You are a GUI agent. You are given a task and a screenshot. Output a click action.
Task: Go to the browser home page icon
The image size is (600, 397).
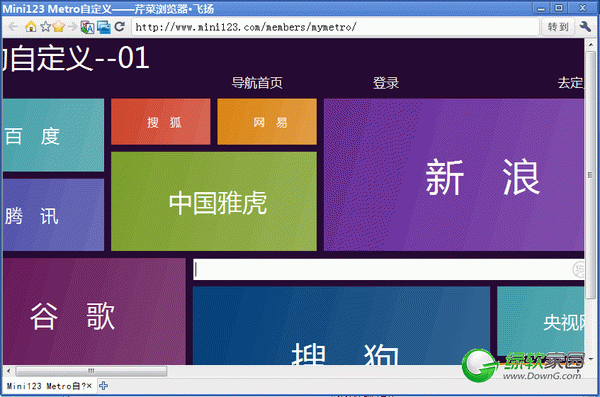[x=31, y=27]
